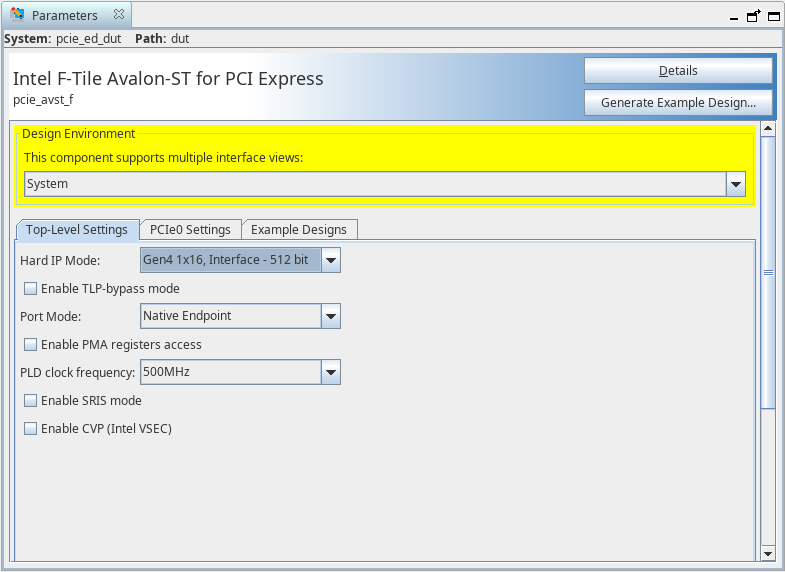Image resolution: width=785 pixels, height=572 pixels.
Task: Click the vertical scrollbar thumb
Action: pos(768,270)
